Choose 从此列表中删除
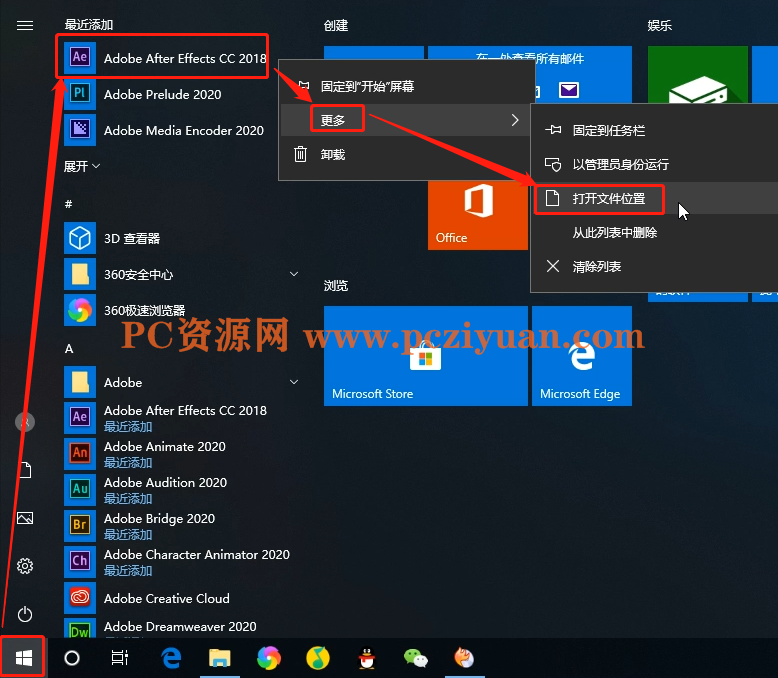Image resolution: width=778 pixels, height=678 pixels. click(x=655, y=232)
